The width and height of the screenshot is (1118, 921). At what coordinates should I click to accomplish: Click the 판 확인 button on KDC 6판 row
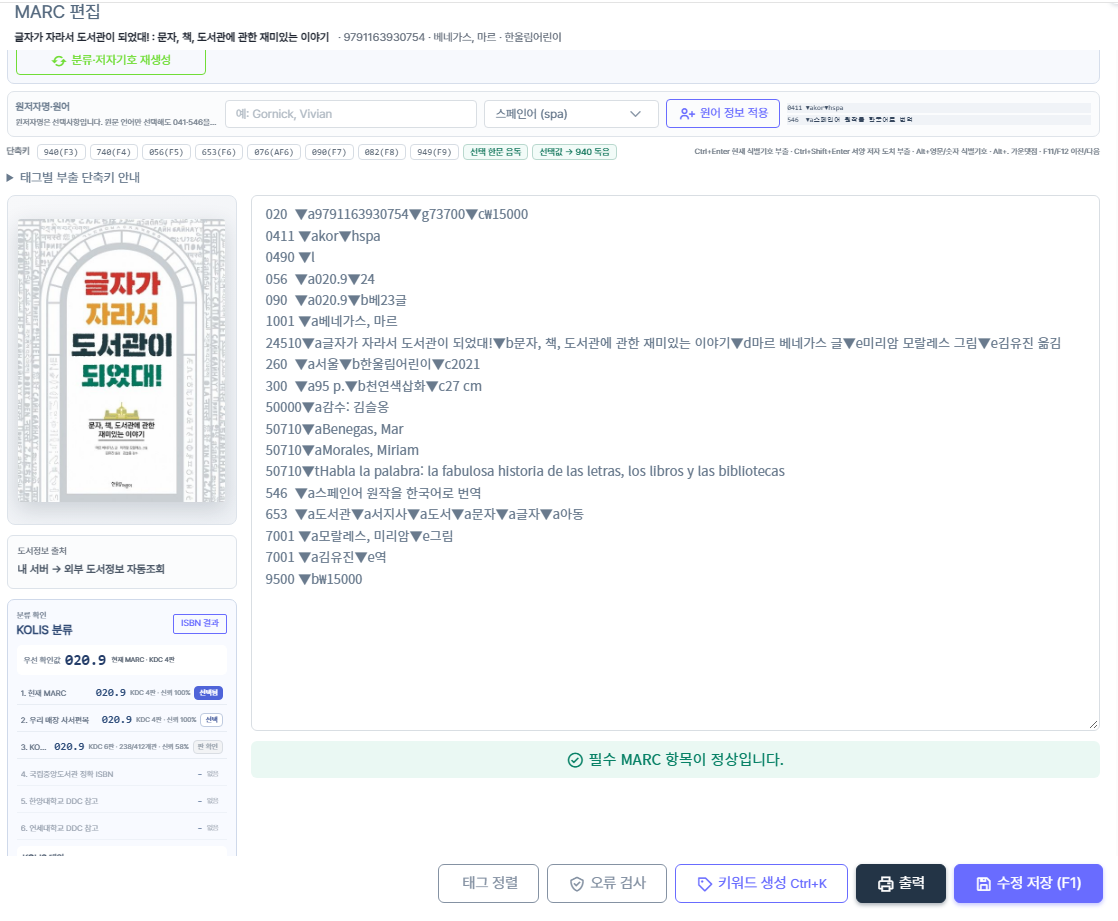(x=208, y=747)
